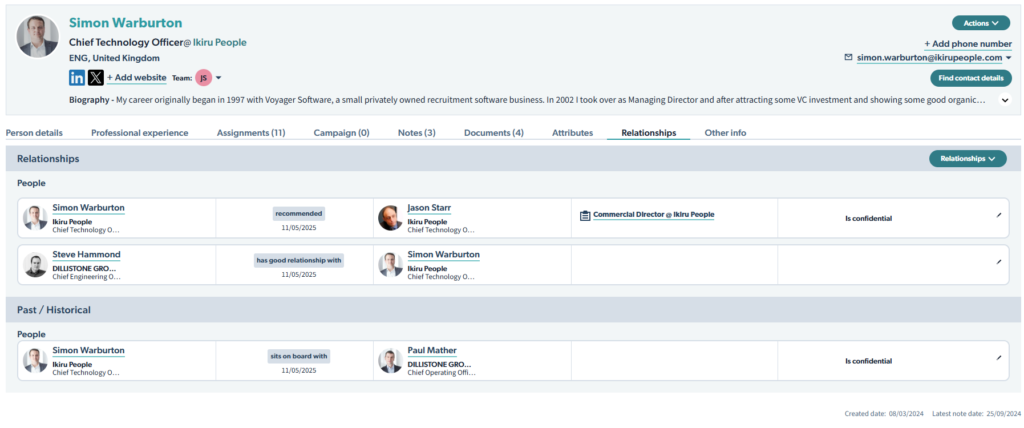Switch to the Person details tab
This screenshot has width=1024, height=428.
35,133
